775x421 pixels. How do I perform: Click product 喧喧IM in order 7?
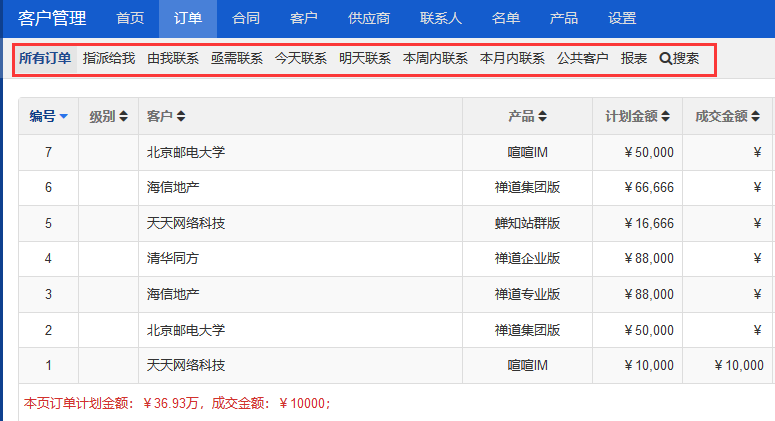(527, 152)
